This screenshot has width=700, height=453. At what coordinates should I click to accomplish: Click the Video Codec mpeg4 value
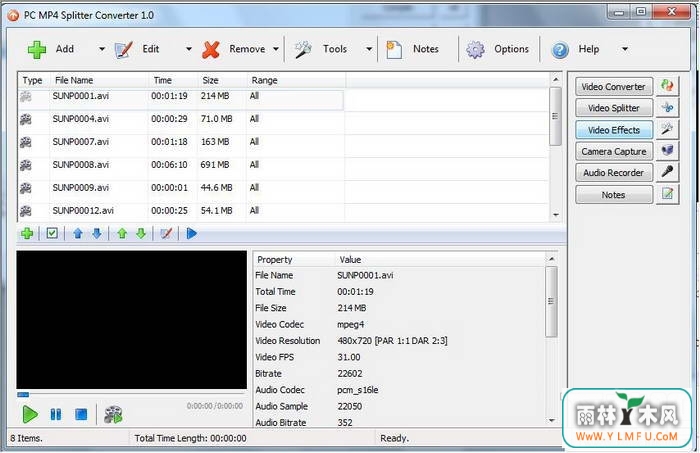tap(350, 324)
